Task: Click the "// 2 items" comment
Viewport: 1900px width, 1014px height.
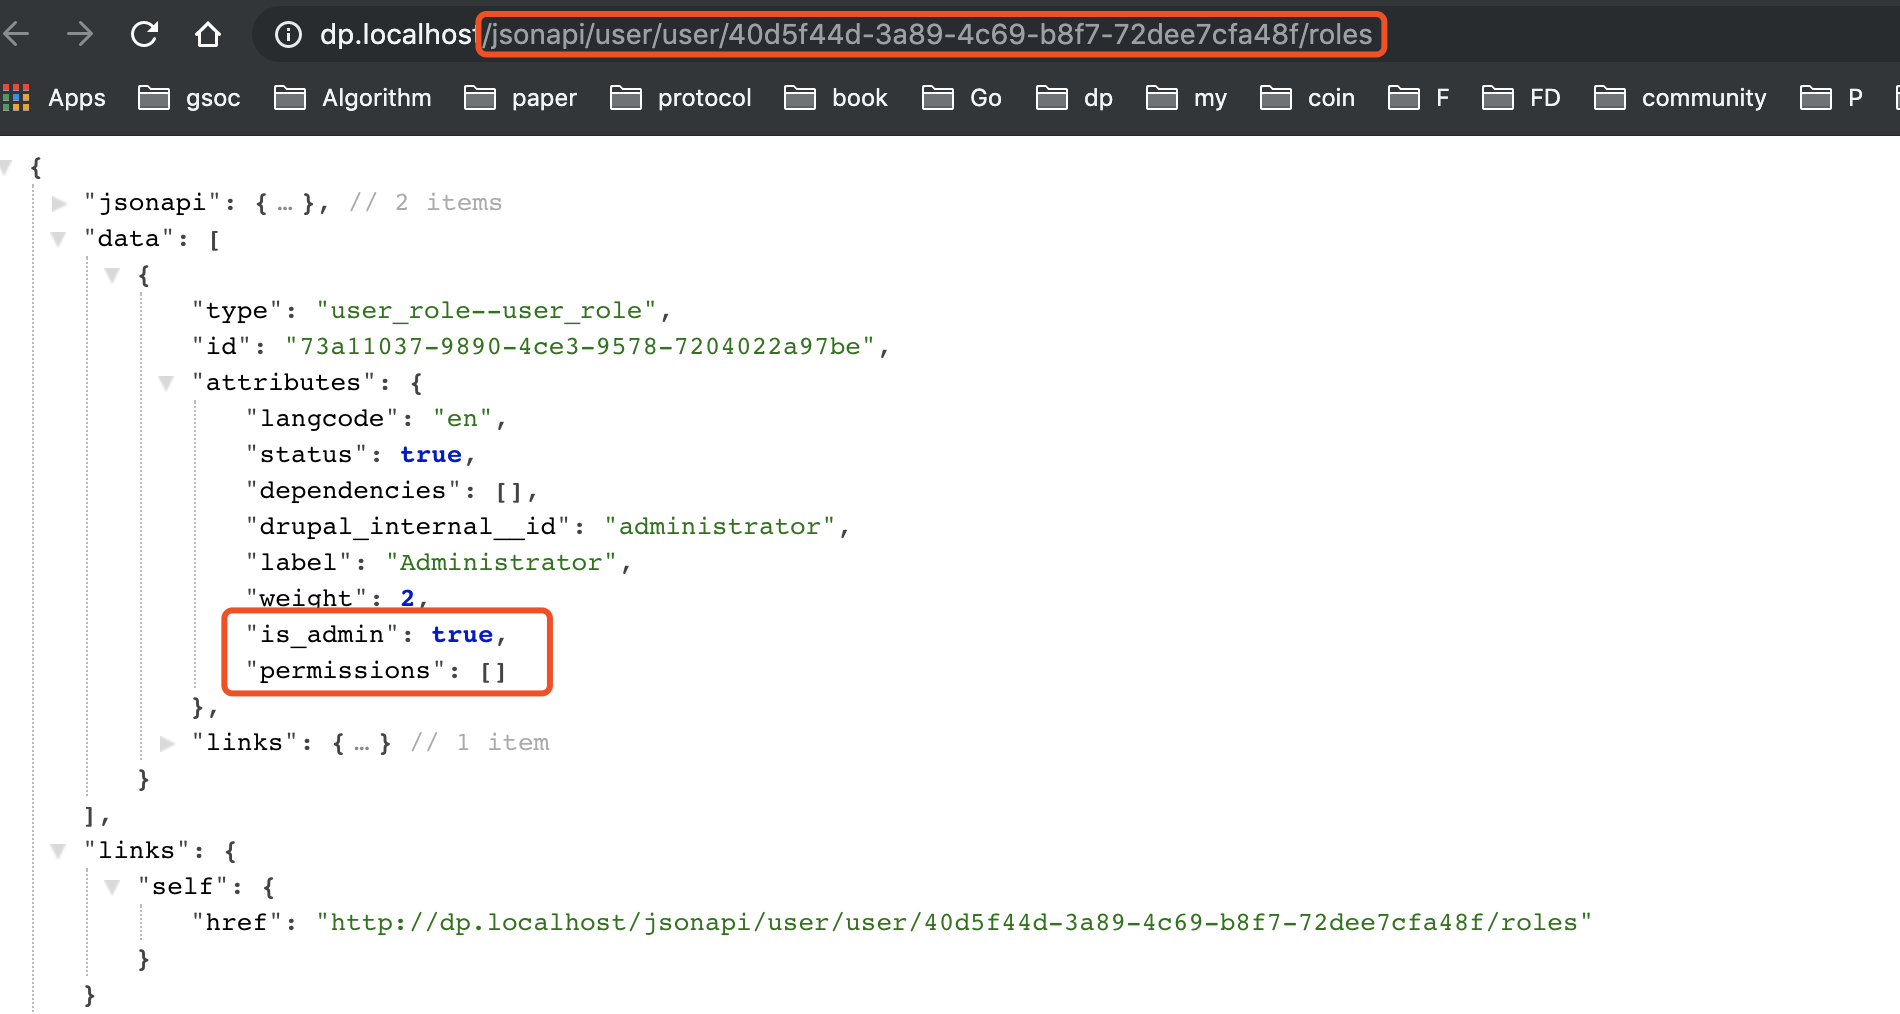Action: tap(426, 203)
